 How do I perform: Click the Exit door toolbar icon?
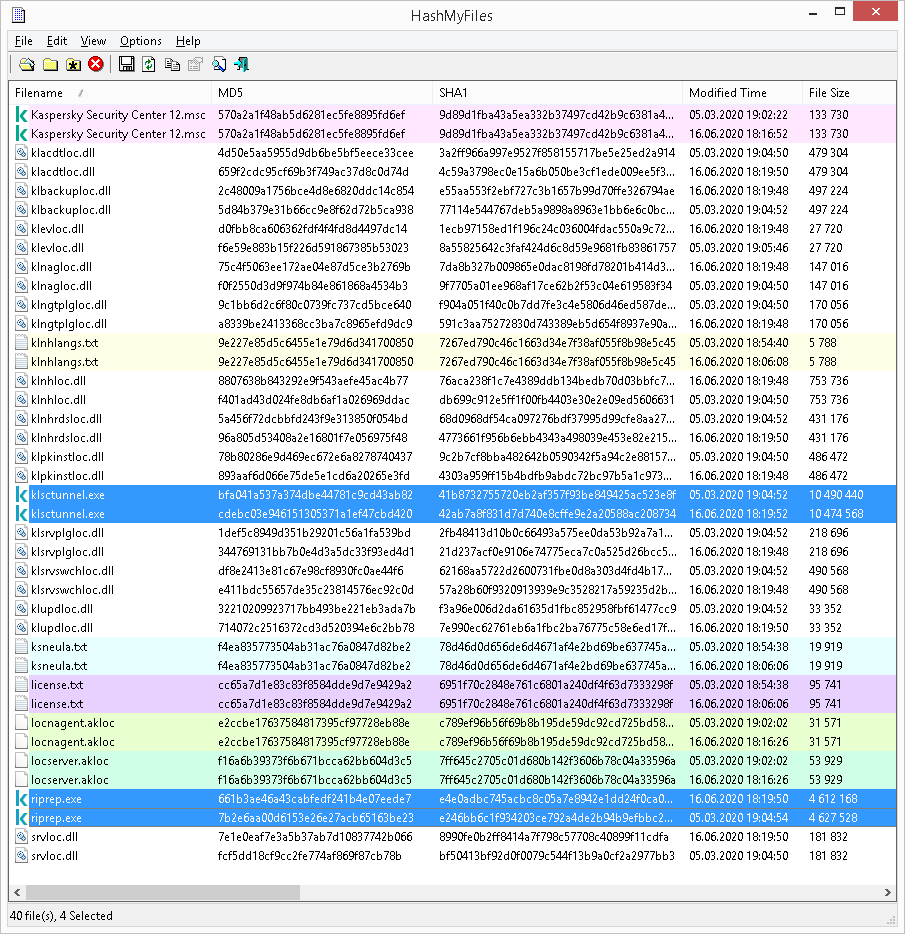tap(241, 64)
